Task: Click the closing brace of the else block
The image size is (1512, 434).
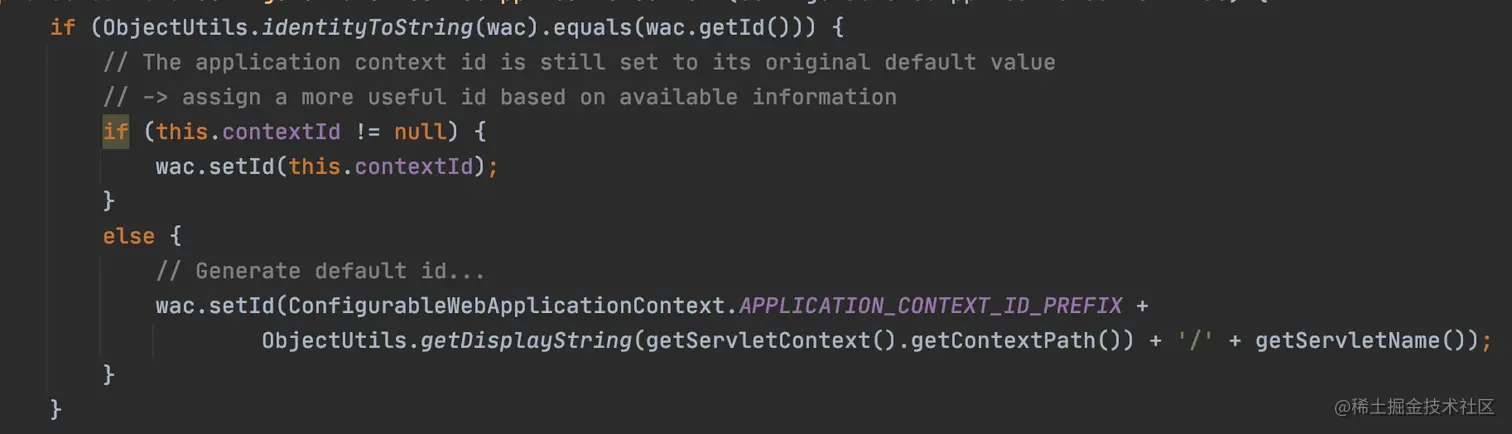Action: [109, 375]
